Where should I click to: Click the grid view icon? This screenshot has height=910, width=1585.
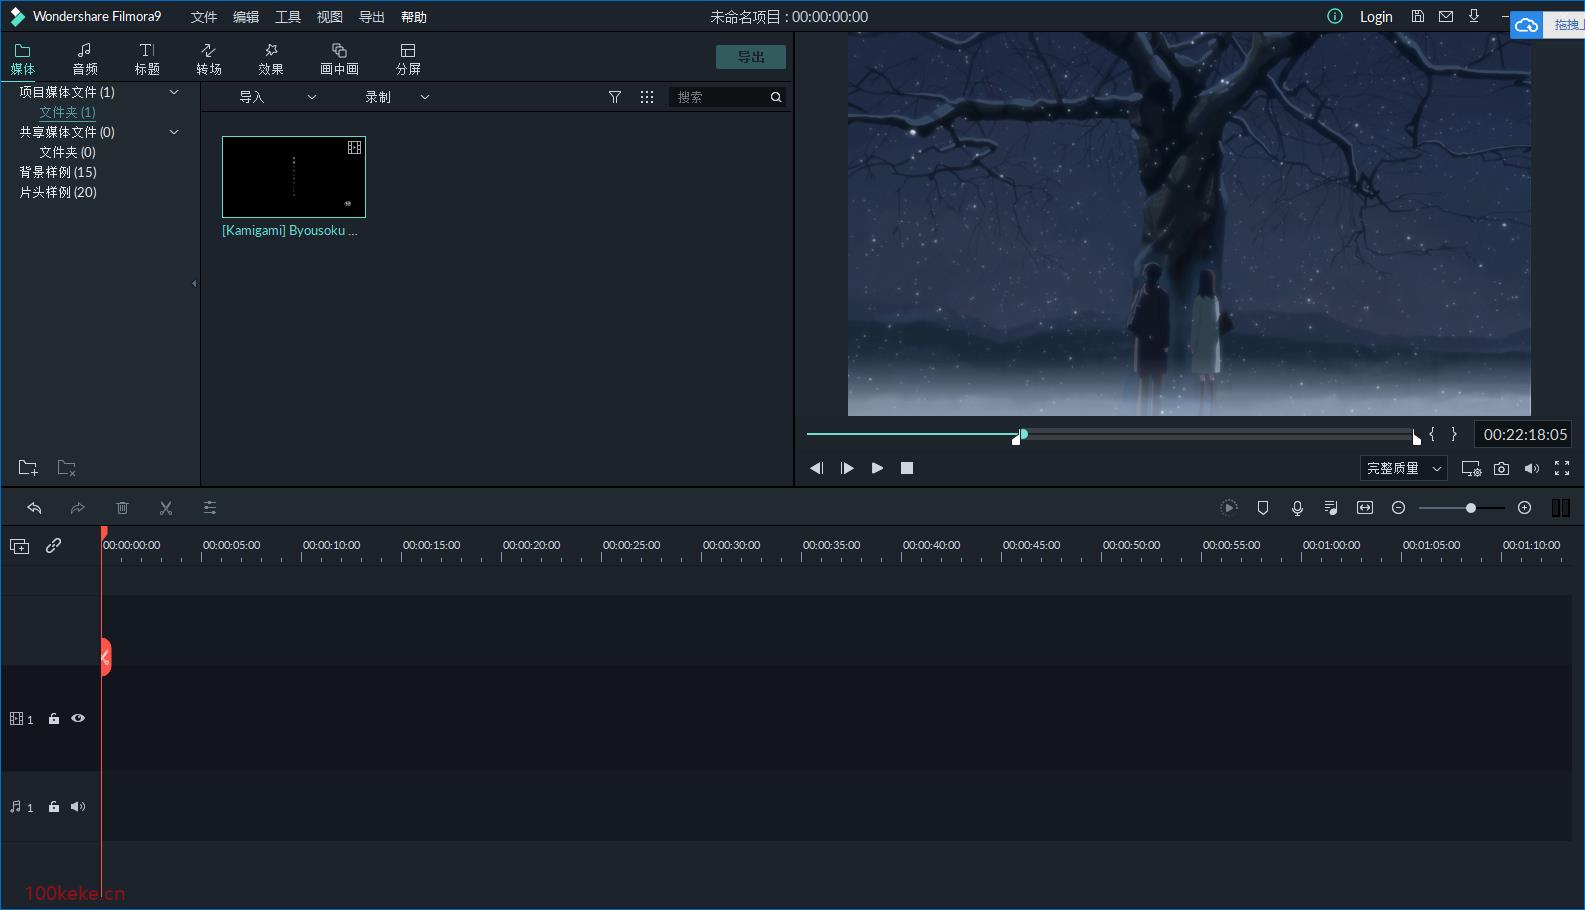tap(647, 97)
